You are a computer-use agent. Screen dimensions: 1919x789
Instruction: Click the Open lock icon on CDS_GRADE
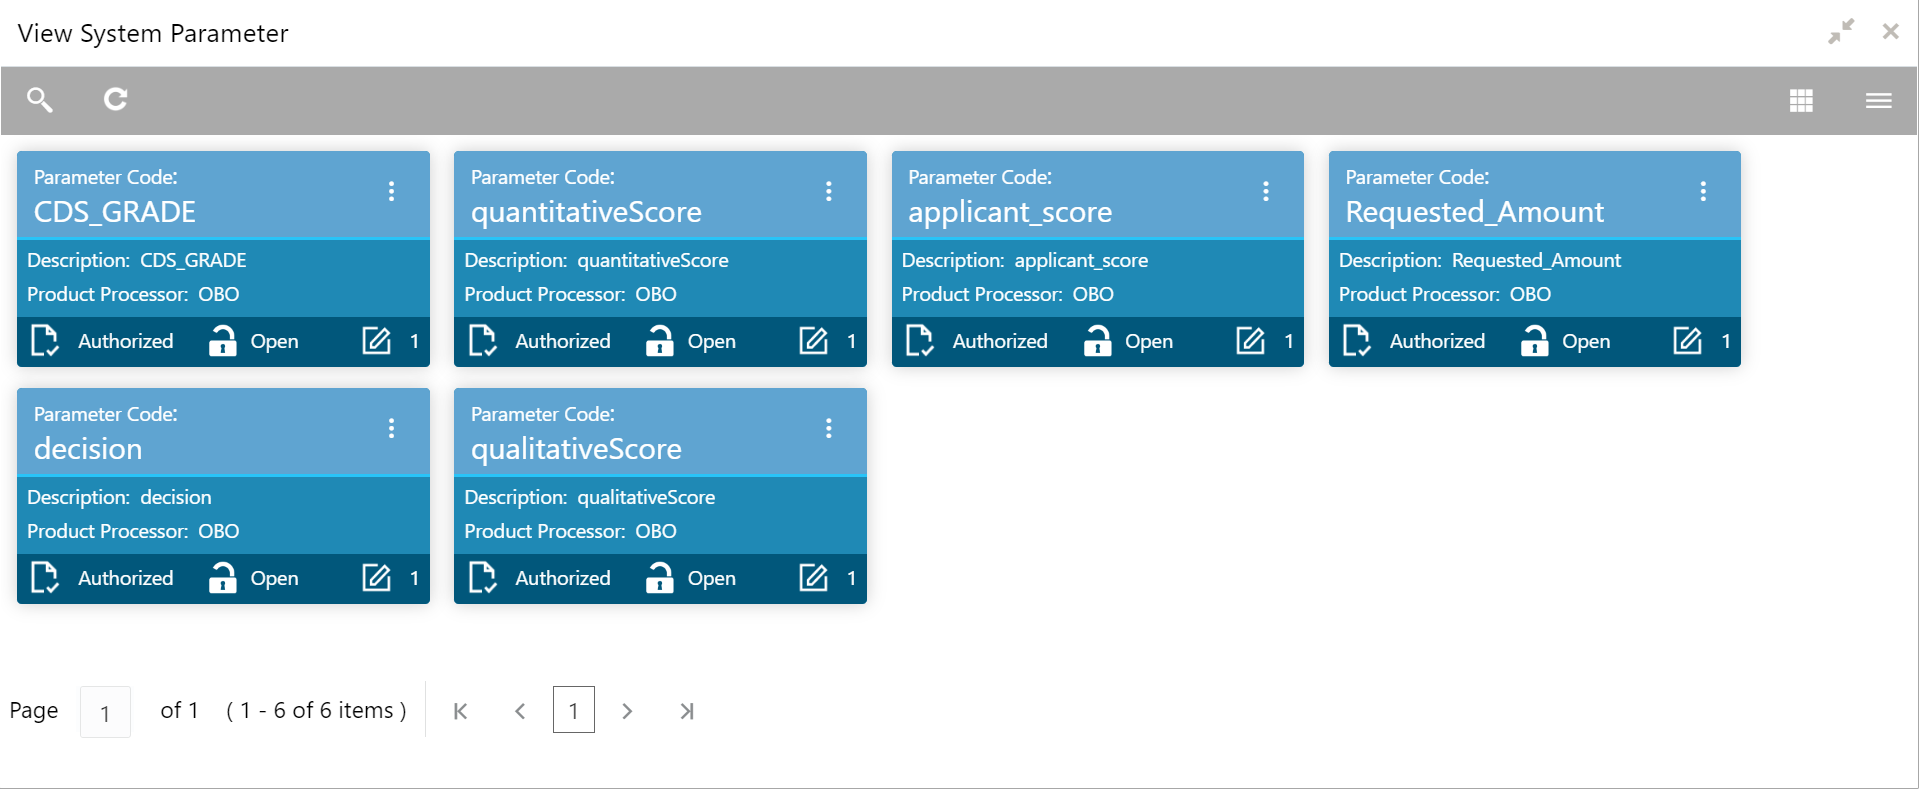point(222,341)
